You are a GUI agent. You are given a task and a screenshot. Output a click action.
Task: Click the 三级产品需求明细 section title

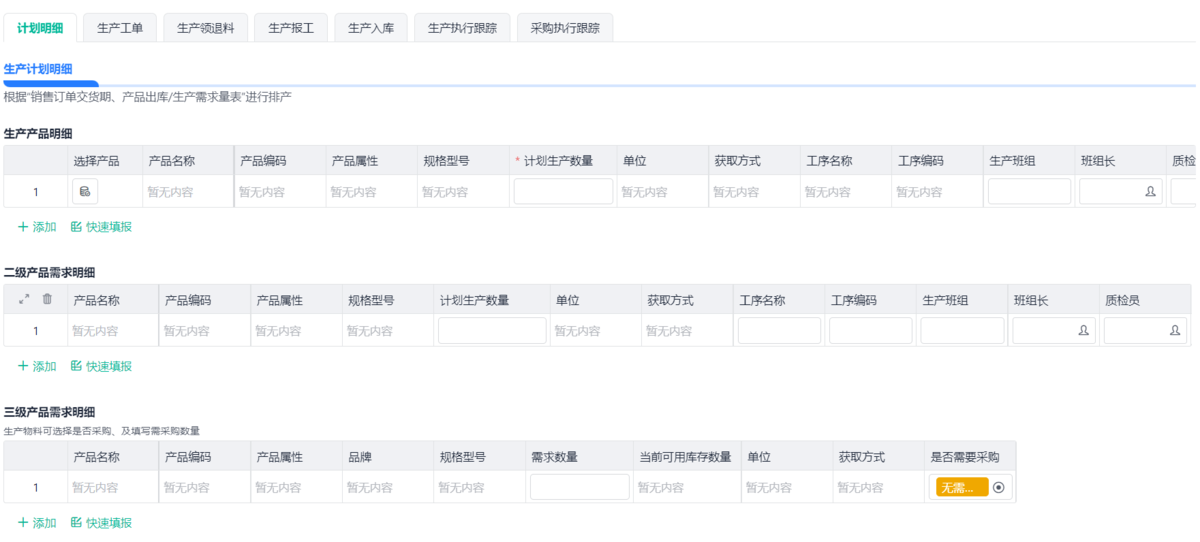pyautogui.click(x=49, y=411)
